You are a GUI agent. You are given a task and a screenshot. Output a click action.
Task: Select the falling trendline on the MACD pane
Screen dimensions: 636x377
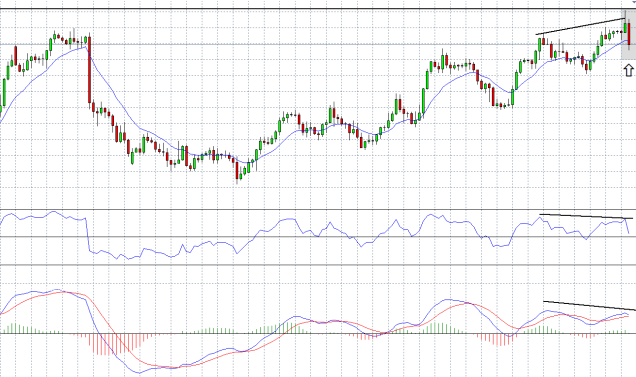click(x=589, y=306)
